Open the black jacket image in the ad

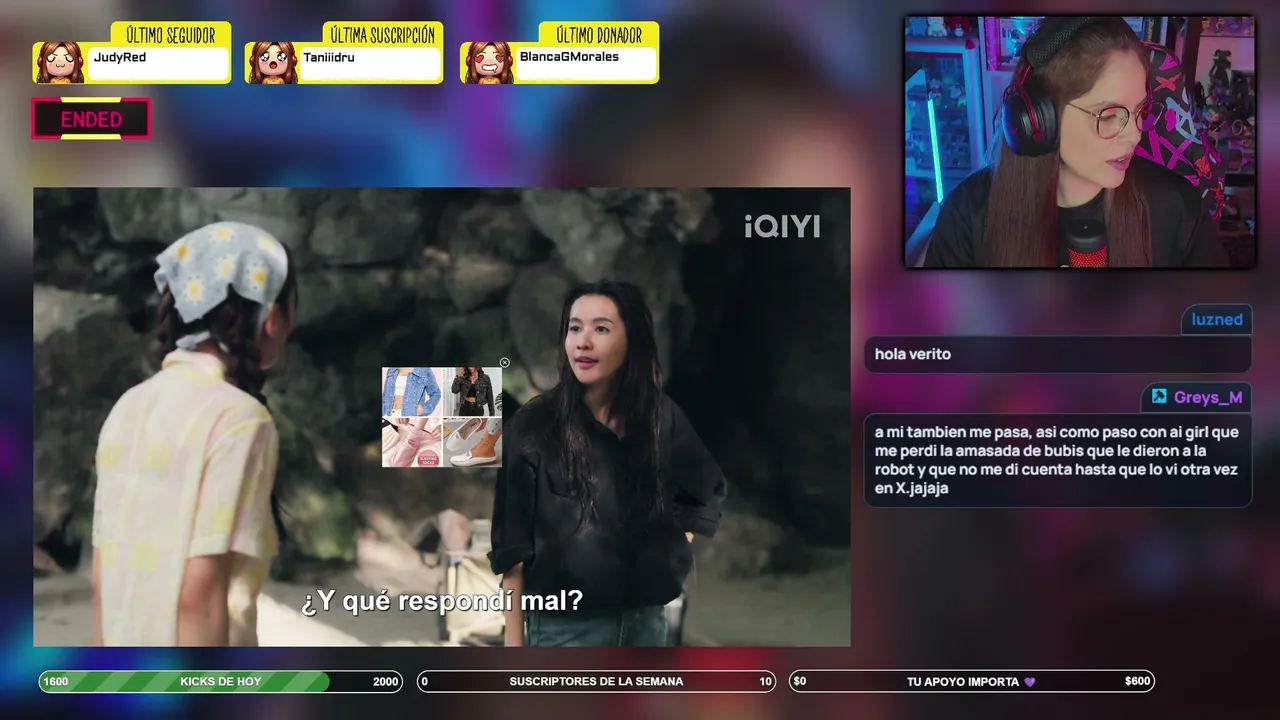(x=472, y=392)
